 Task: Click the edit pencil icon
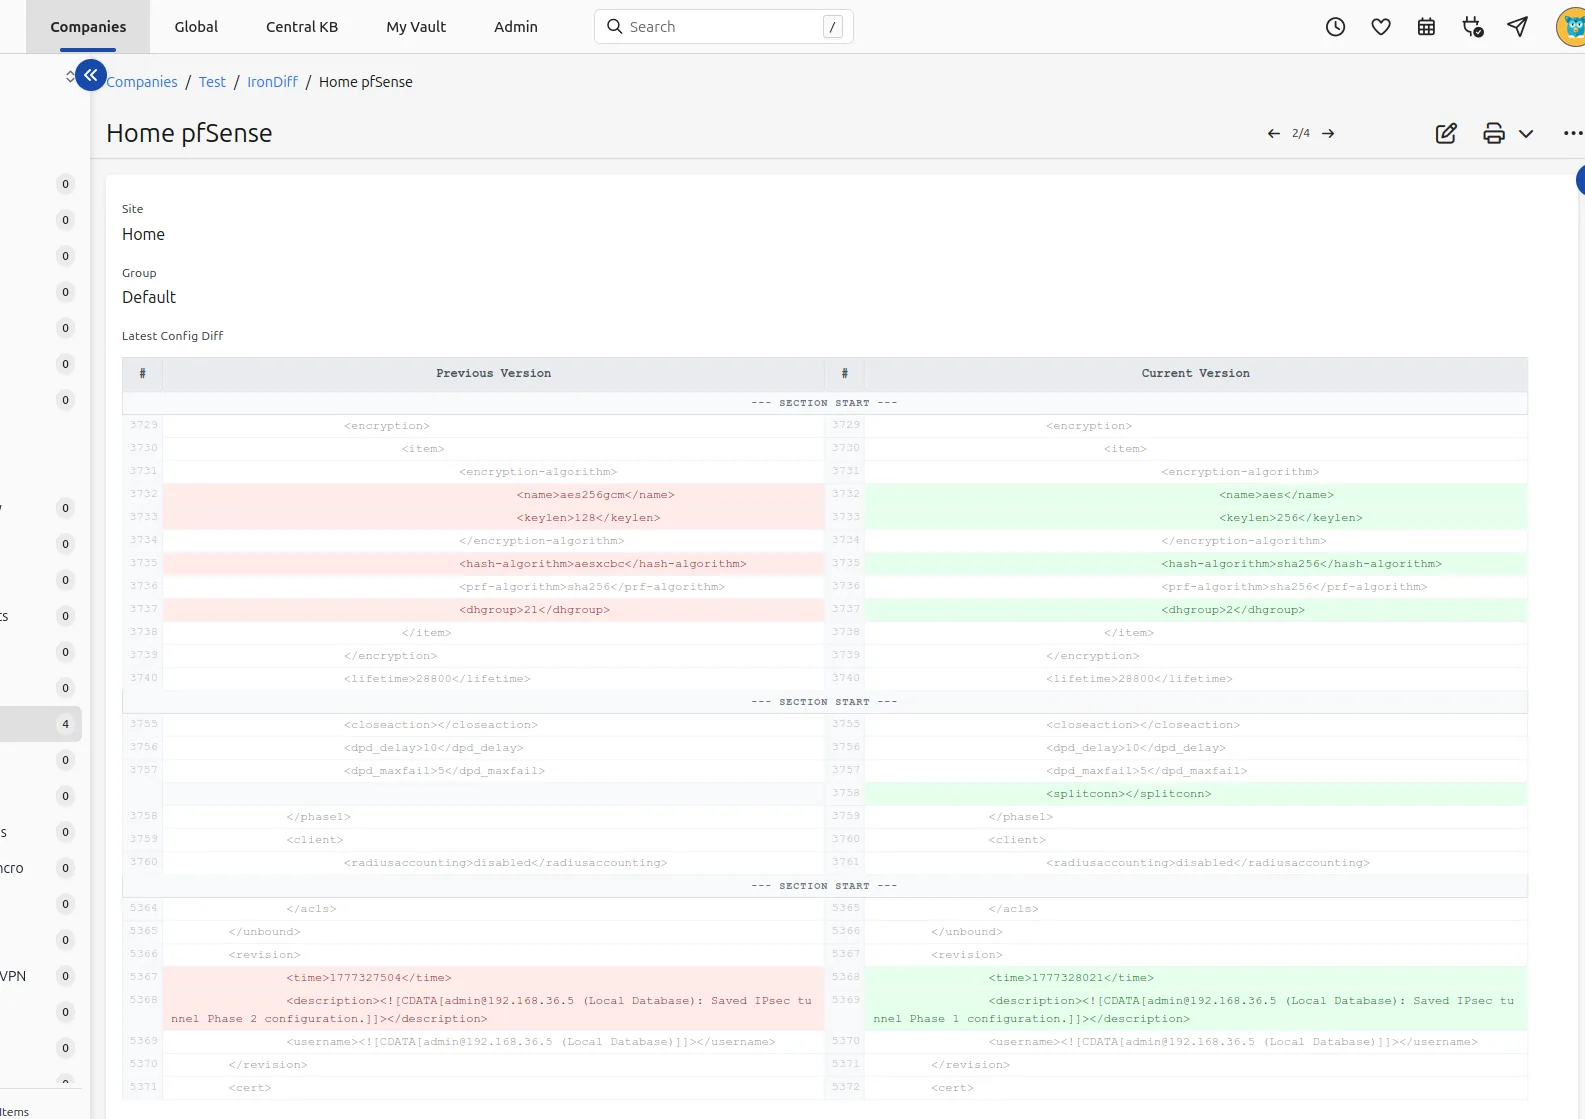point(1446,133)
